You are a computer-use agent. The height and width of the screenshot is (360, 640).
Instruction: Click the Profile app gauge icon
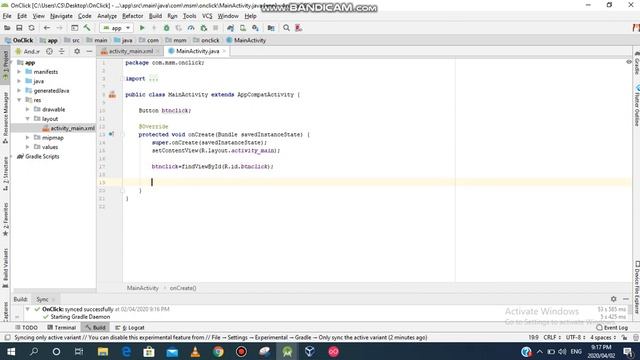tap(191, 28)
